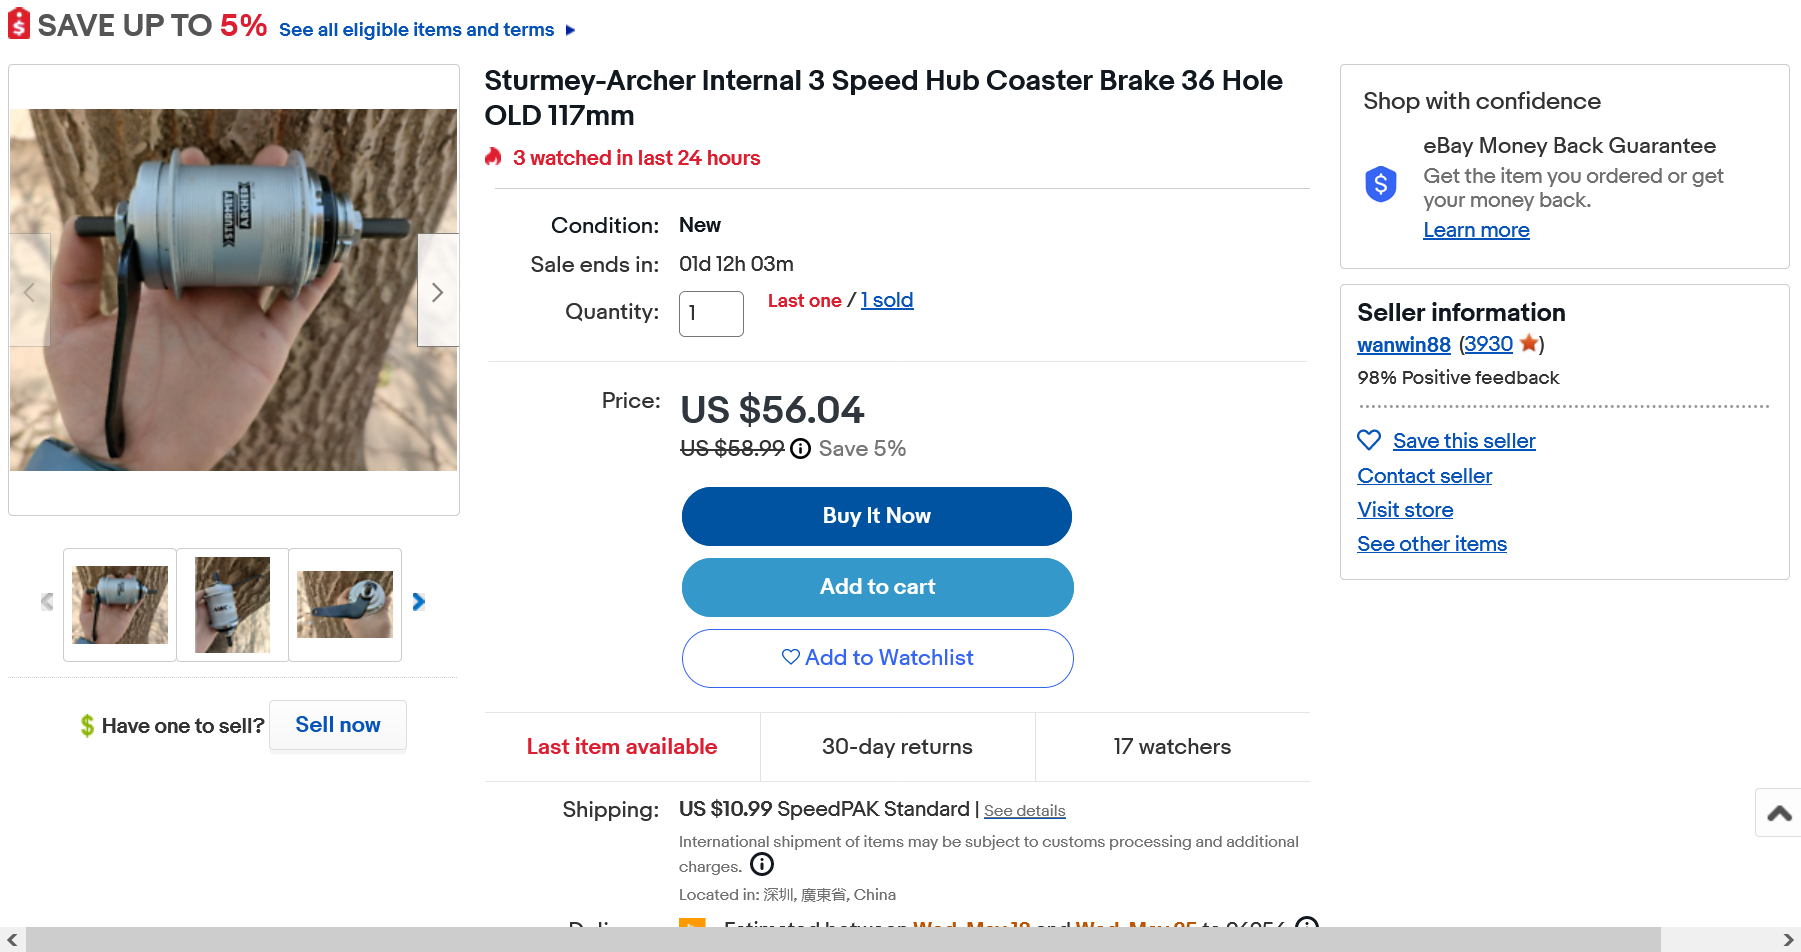This screenshot has width=1801, height=952.
Task: Open the '1 sold' link
Action: pos(887,300)
